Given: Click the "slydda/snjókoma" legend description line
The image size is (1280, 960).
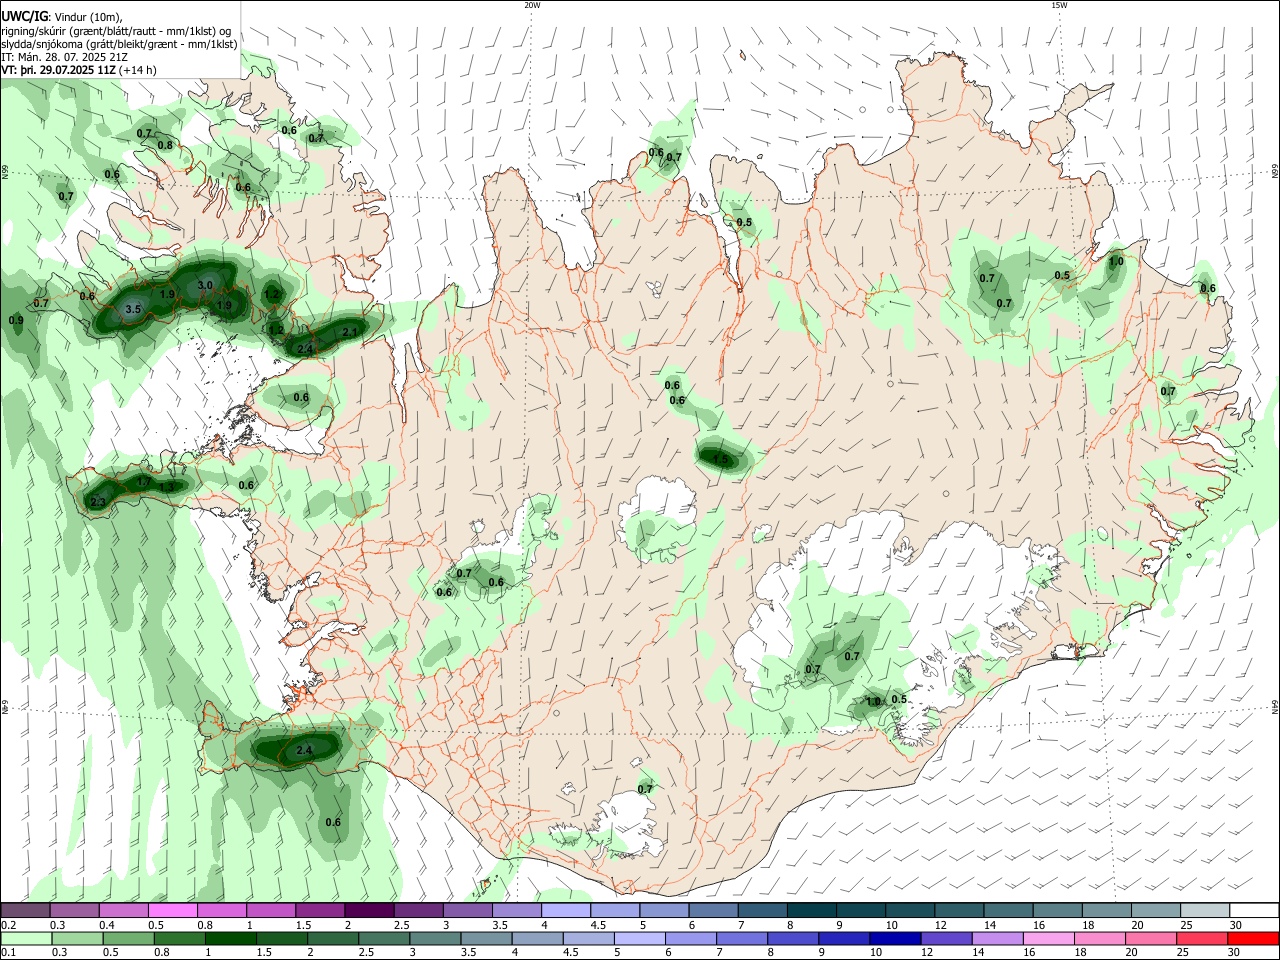Looking at the screenshot, I should pyautogui.click(x=119, y=44).
